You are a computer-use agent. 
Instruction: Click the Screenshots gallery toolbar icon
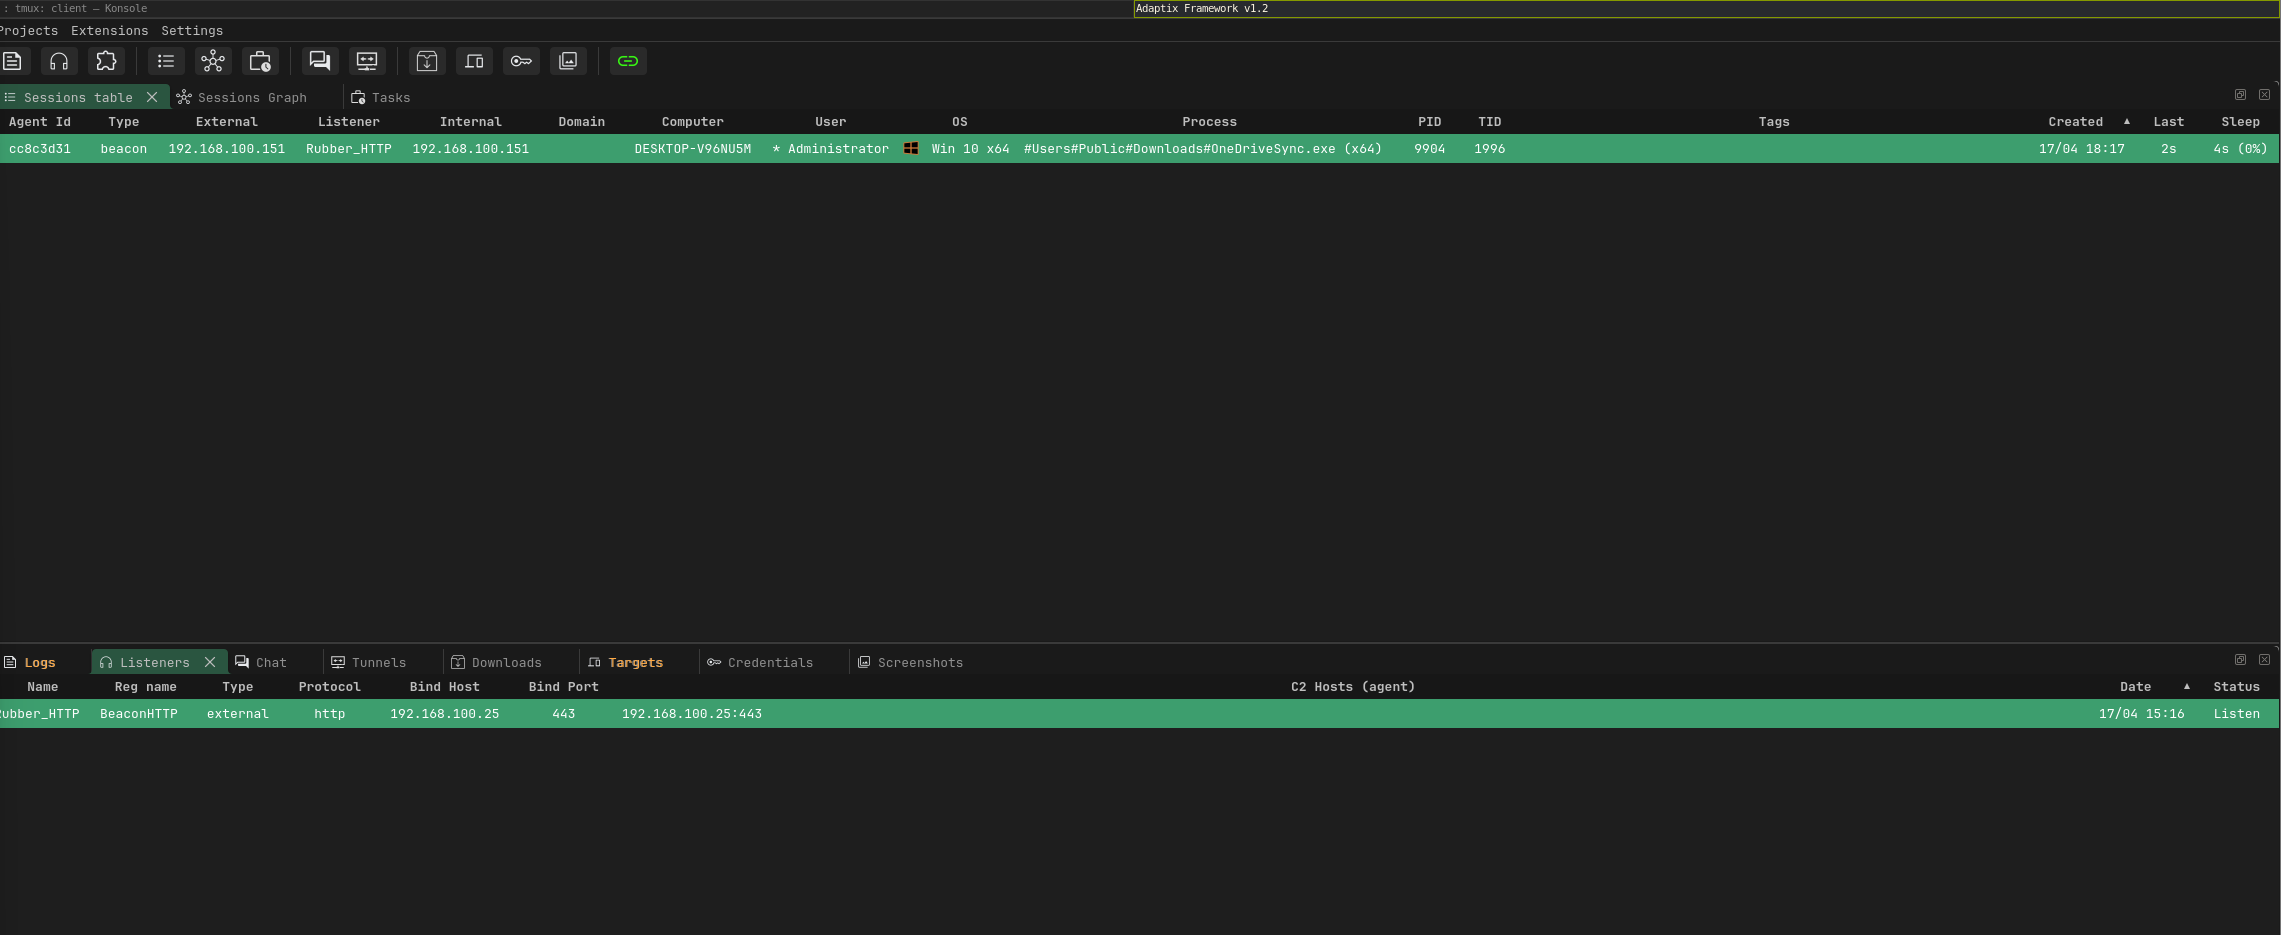tap(568, 61)
